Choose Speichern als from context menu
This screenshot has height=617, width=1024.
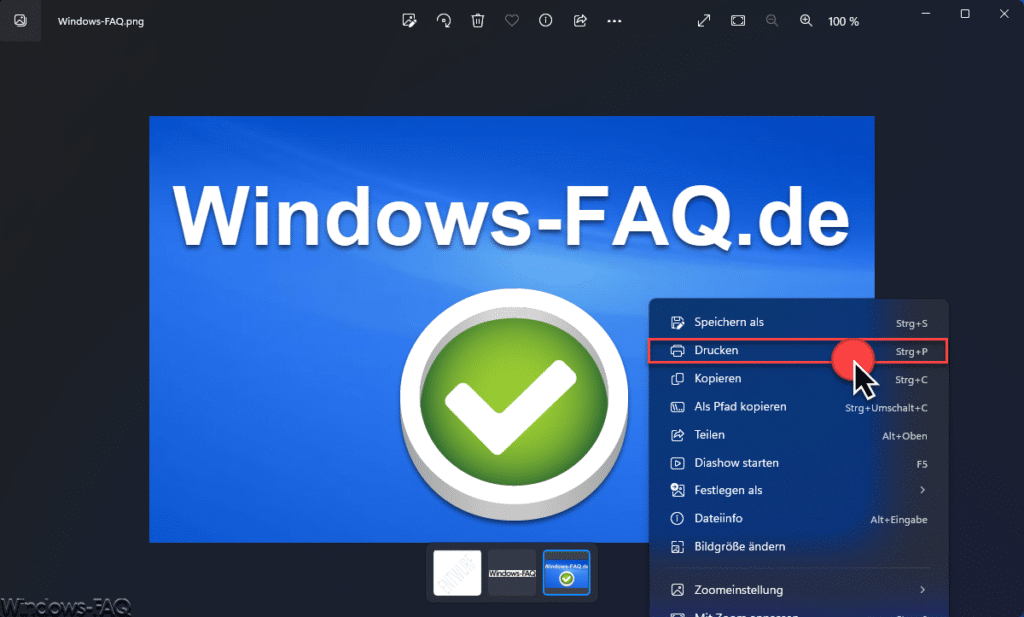tap(799, 323)
